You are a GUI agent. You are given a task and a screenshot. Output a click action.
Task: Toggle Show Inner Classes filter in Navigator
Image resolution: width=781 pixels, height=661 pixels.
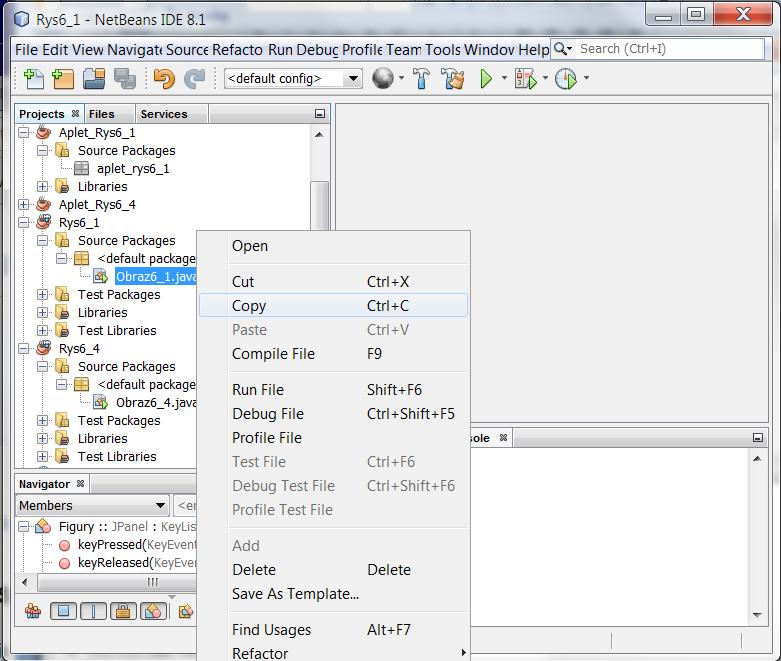pyautogui.click(x=153, y=610)
